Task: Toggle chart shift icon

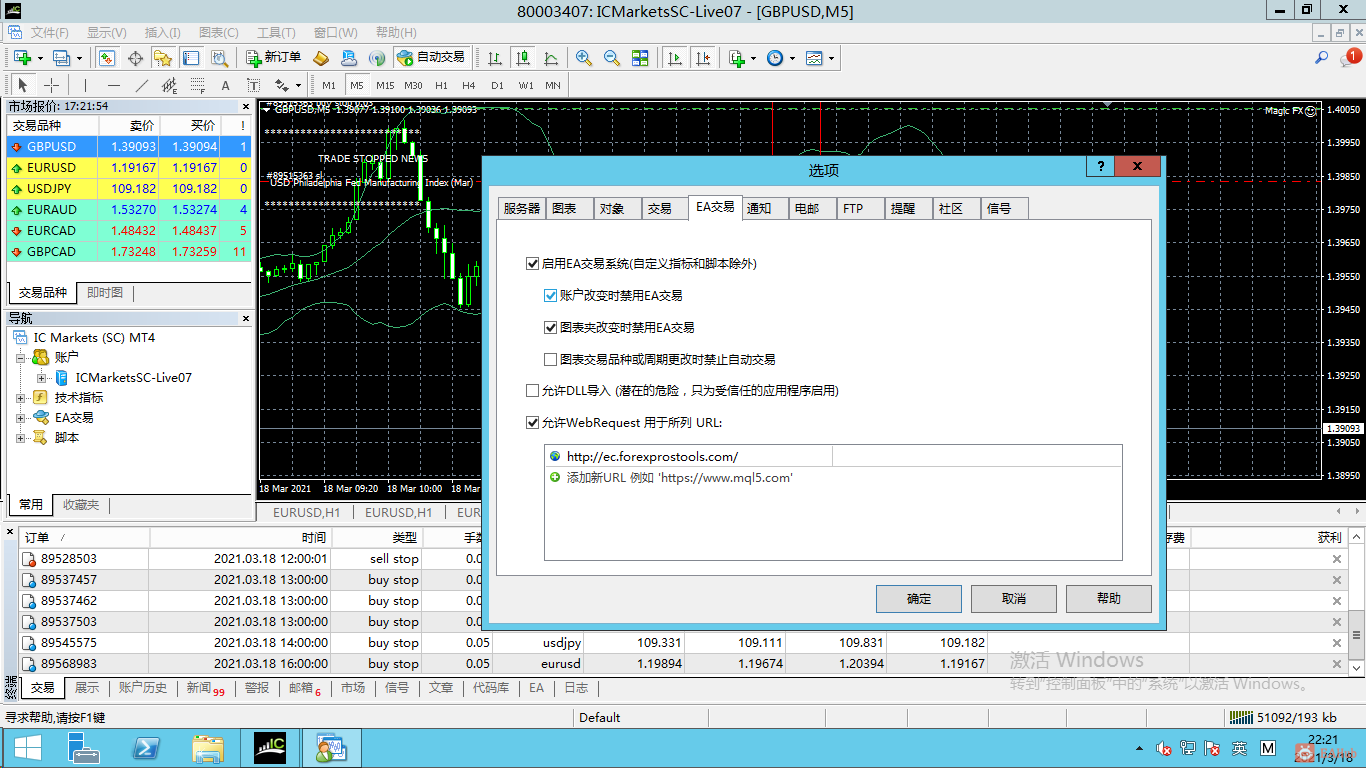Action: [x=703, y=58]
